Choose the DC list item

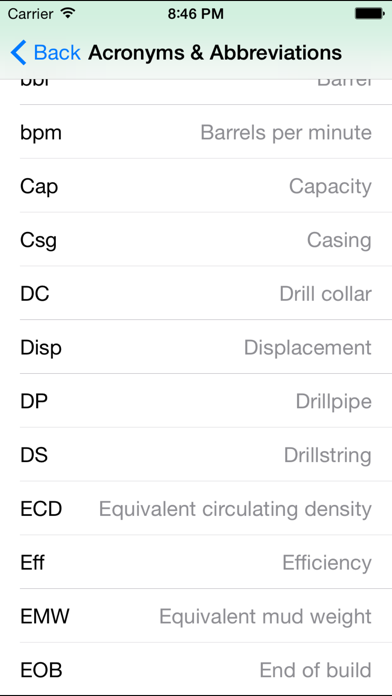click(196, 293)
